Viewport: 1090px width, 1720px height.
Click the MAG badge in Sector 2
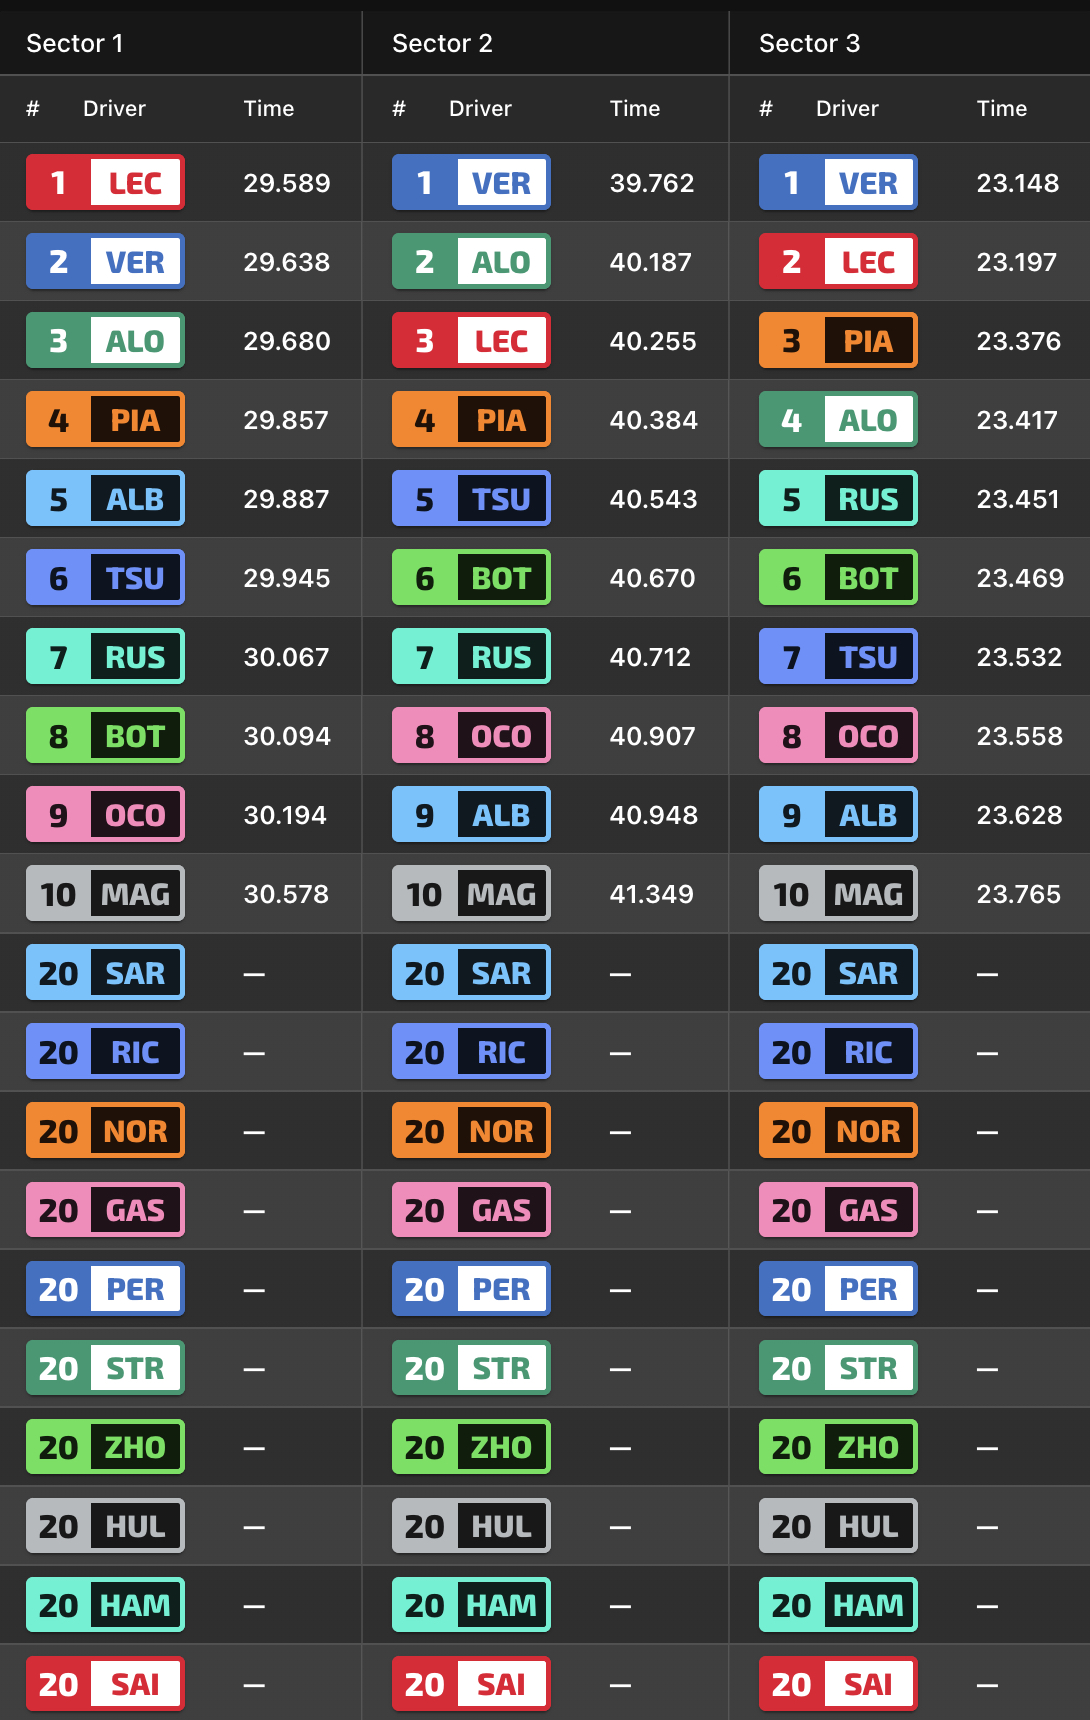coord(471,893)
